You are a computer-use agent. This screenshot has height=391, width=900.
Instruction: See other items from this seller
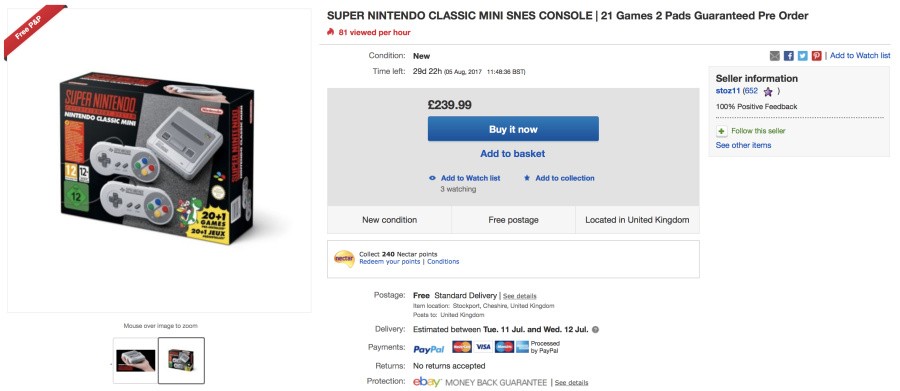coord(743,145)
